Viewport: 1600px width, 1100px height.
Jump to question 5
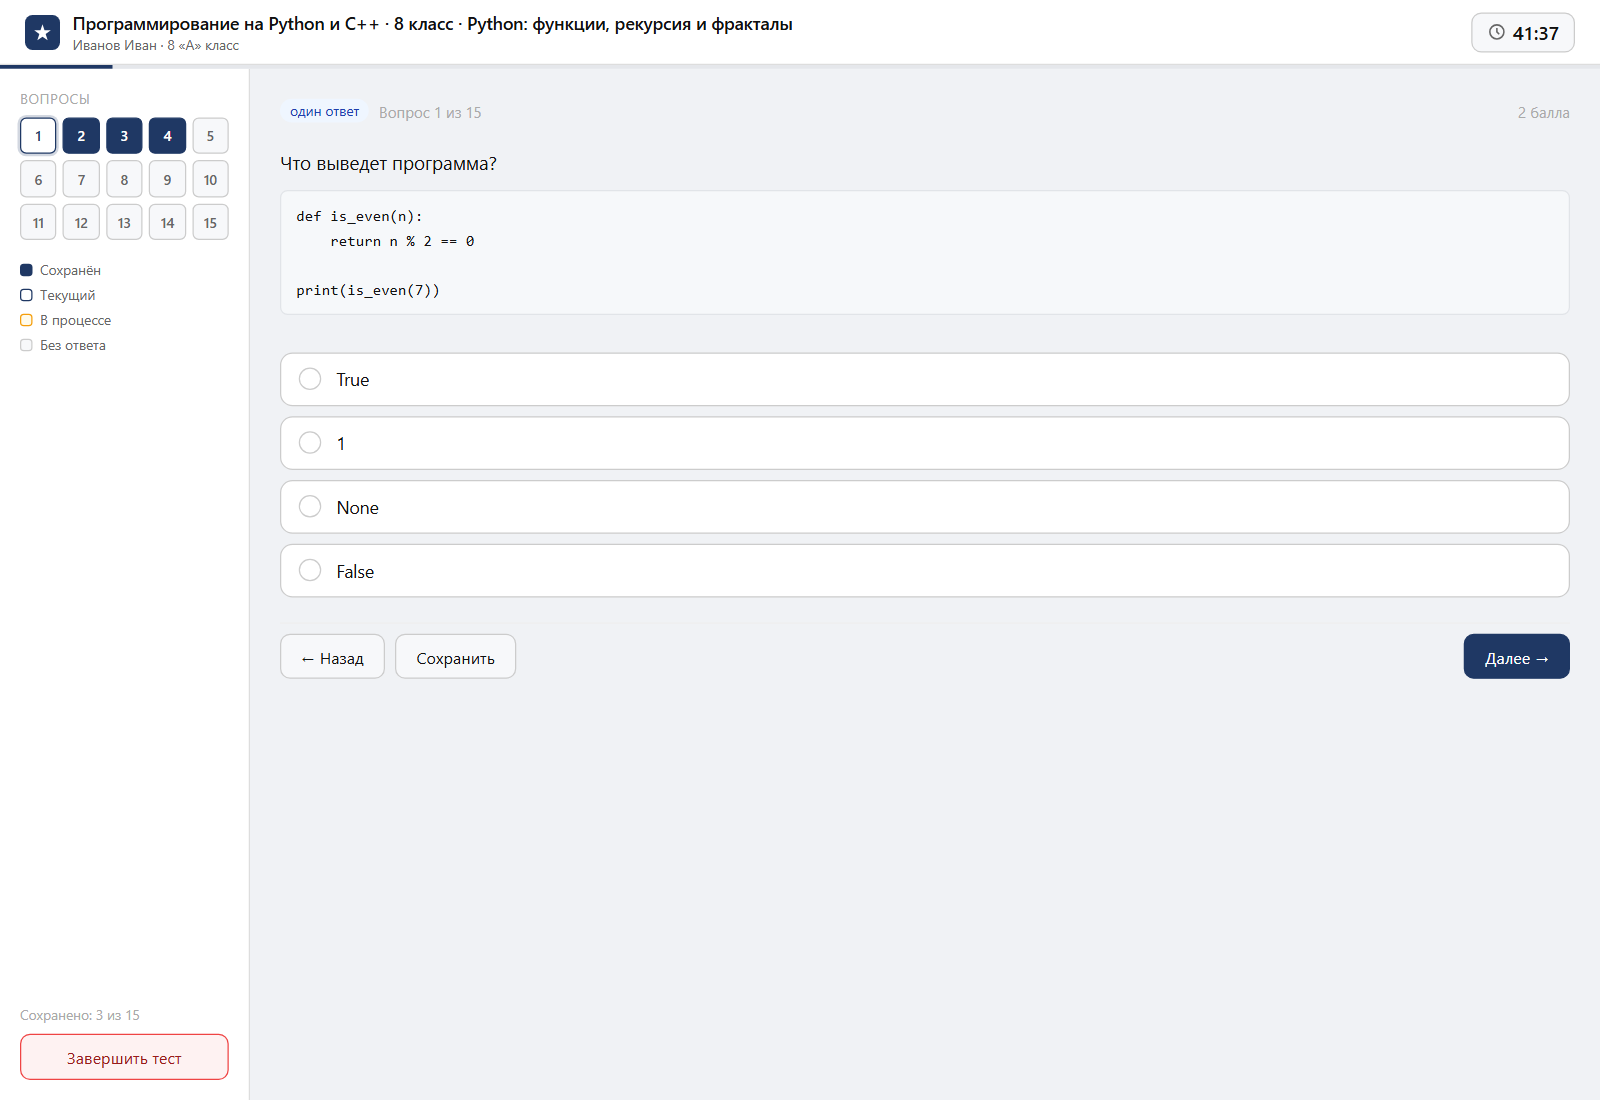[210, 136]
